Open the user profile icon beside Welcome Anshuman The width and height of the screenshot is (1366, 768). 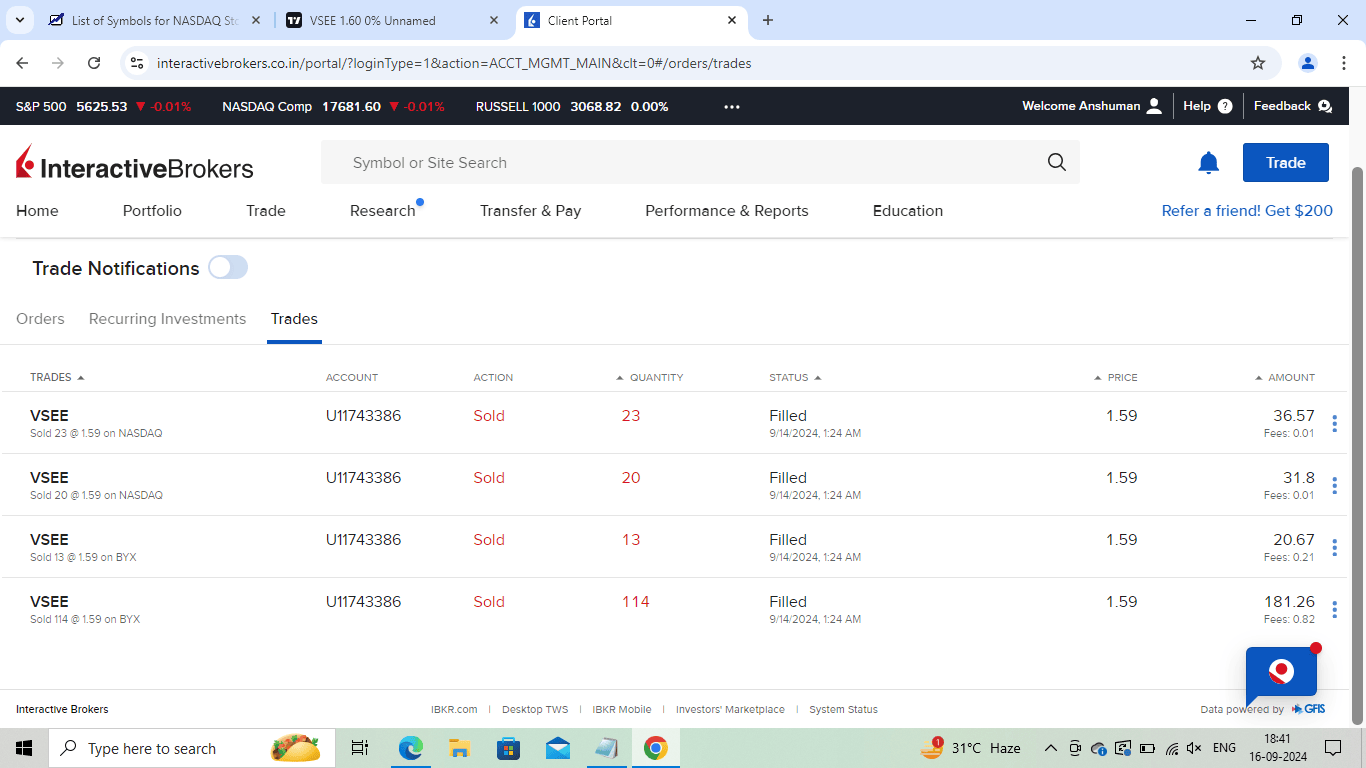[x=1154, y=106]
